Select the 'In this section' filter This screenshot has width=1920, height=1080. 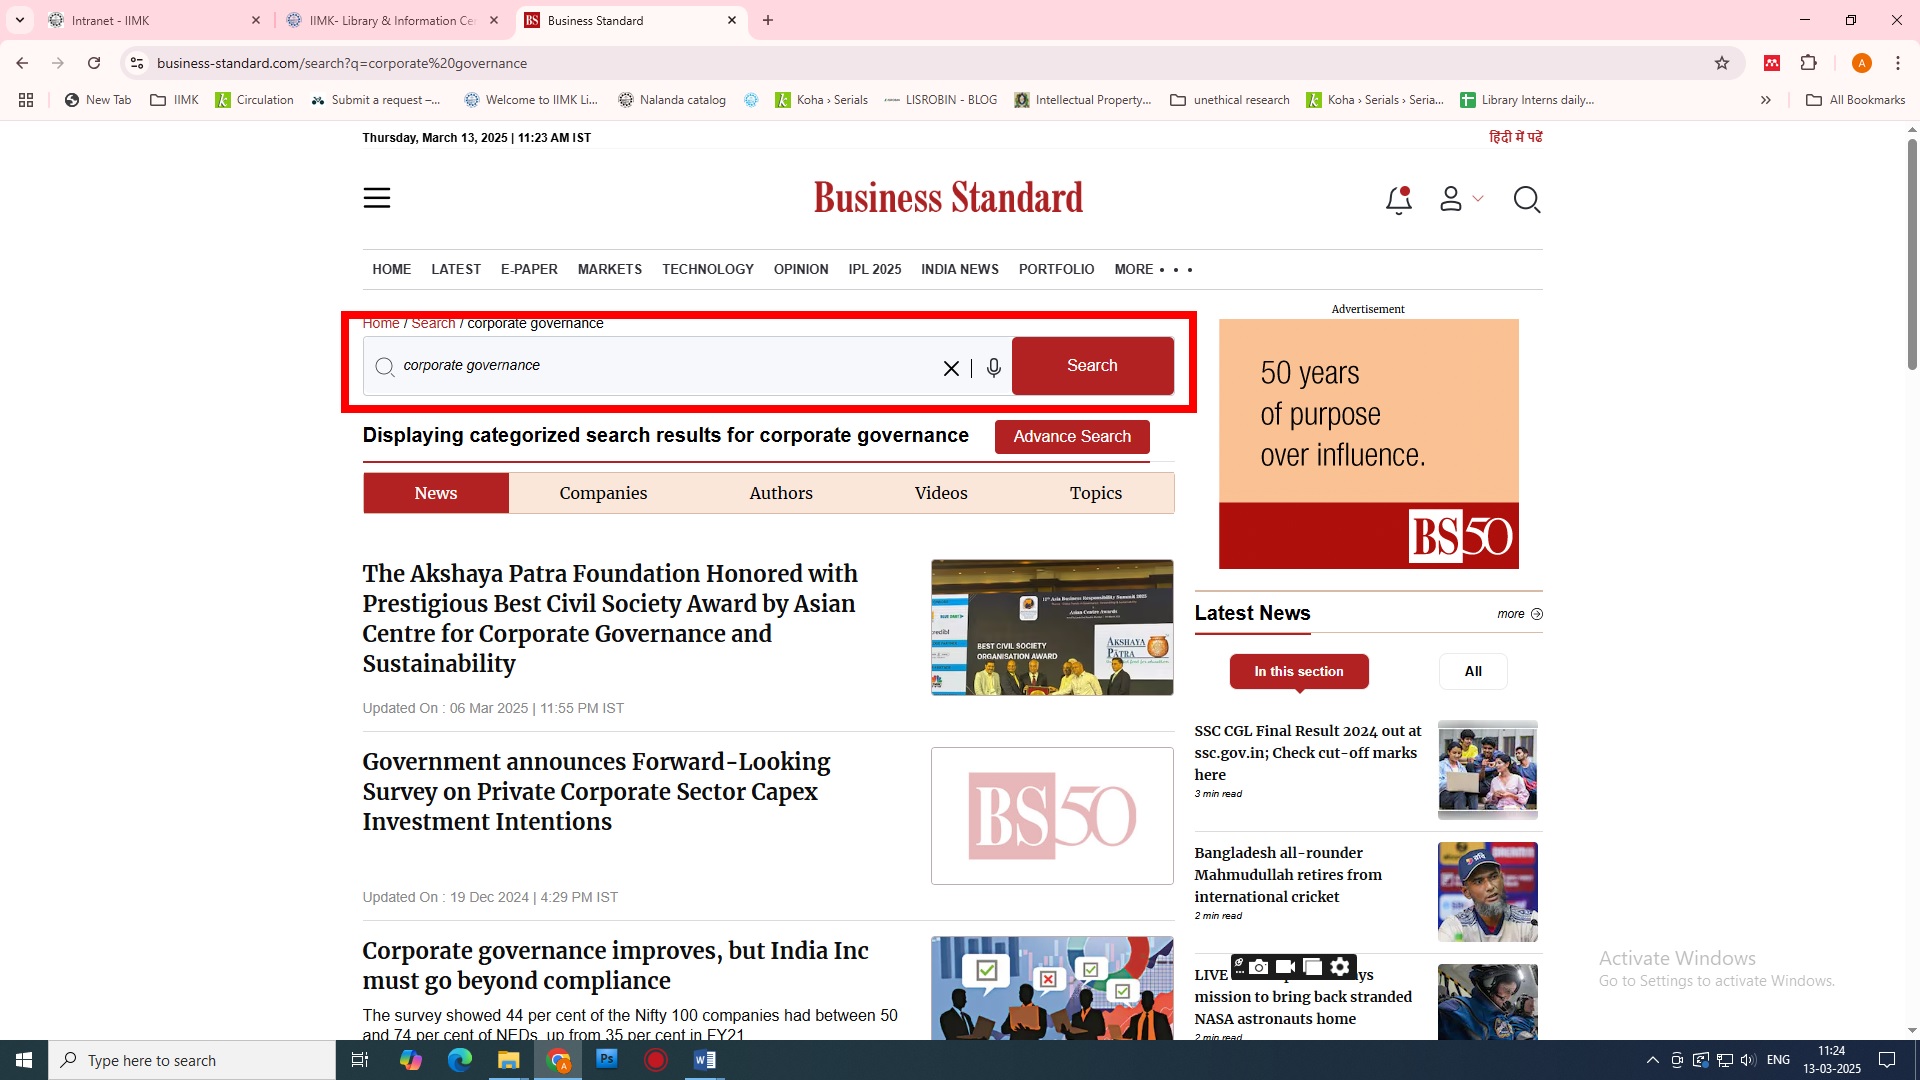(x=1298, y=672)
